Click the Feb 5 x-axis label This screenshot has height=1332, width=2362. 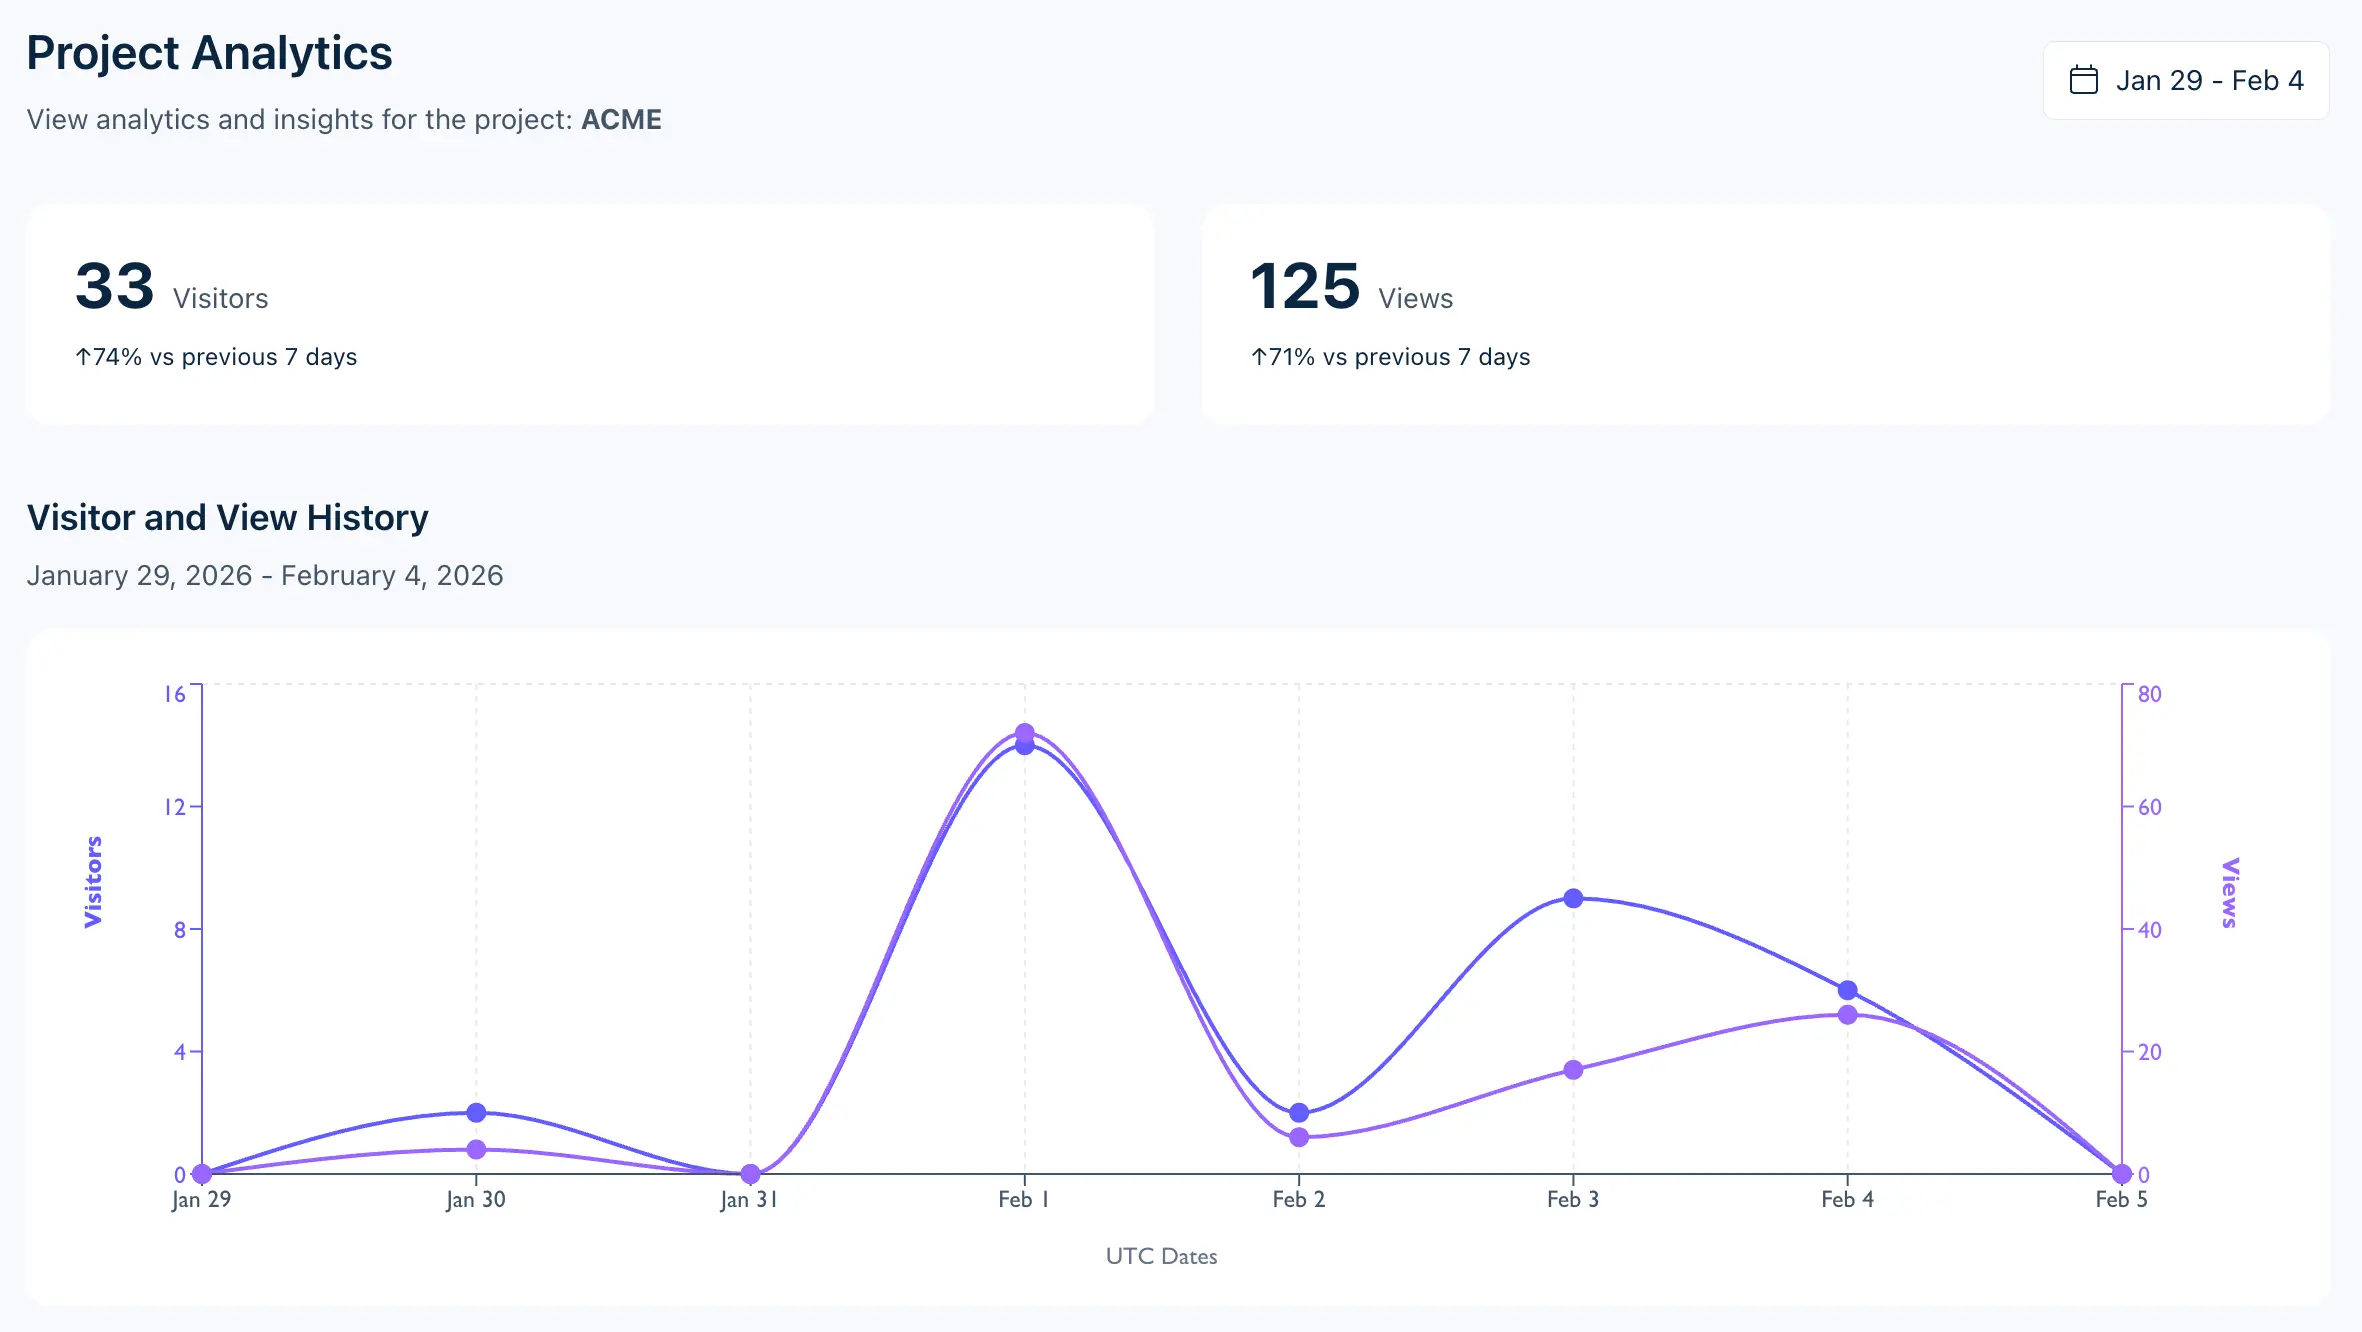[2121, 1199]
